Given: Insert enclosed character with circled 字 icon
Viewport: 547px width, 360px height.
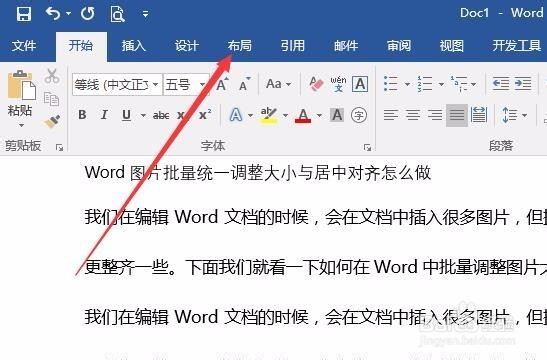Looking at the screenshot, I should pyautogui.click(x=359, y=115).
